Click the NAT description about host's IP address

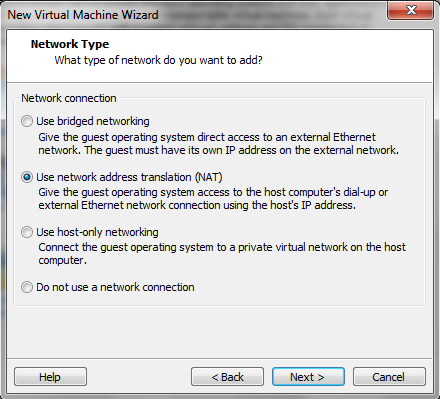tap(213, 199)
